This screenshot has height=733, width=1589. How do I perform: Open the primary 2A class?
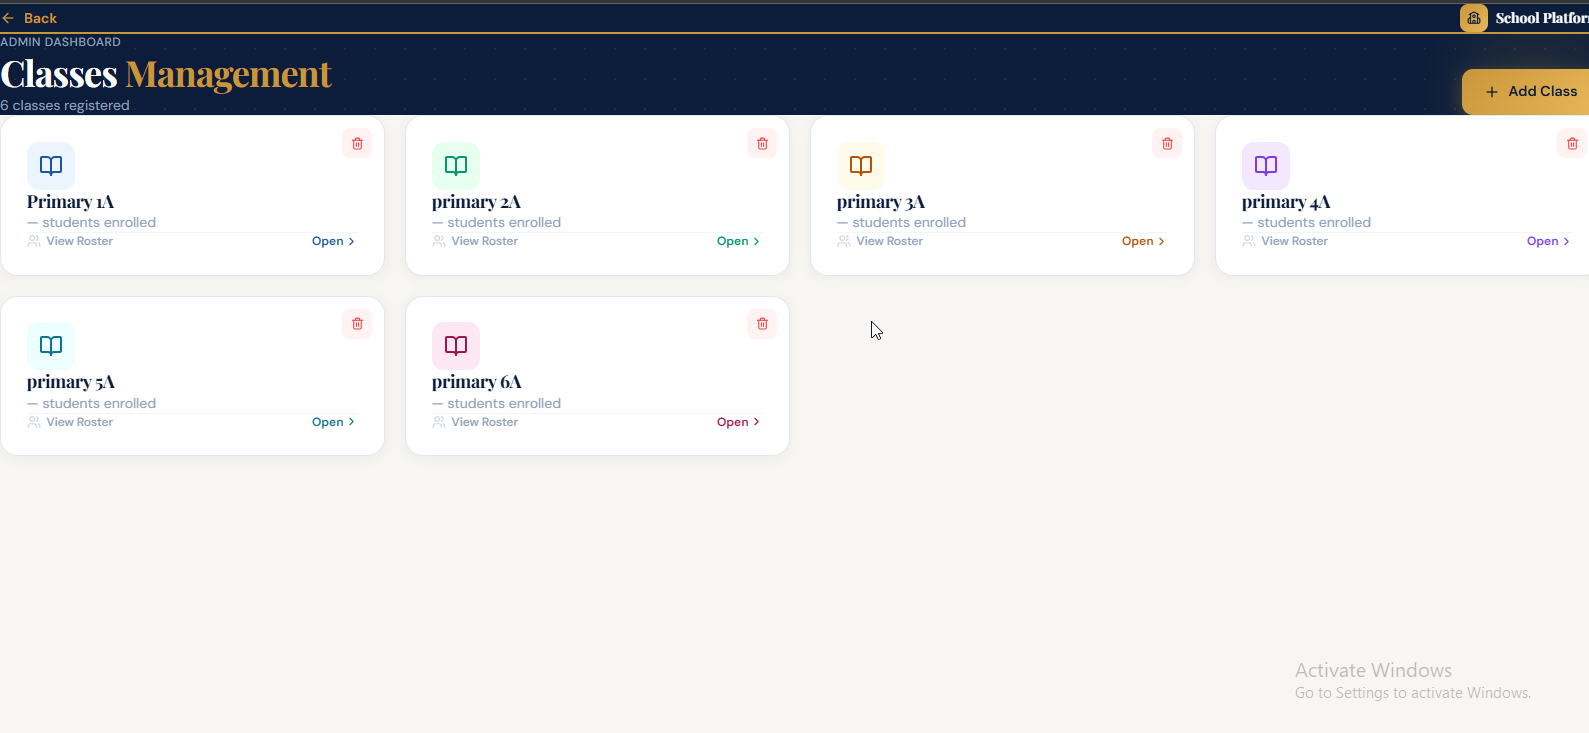click(x=738, y=241)
